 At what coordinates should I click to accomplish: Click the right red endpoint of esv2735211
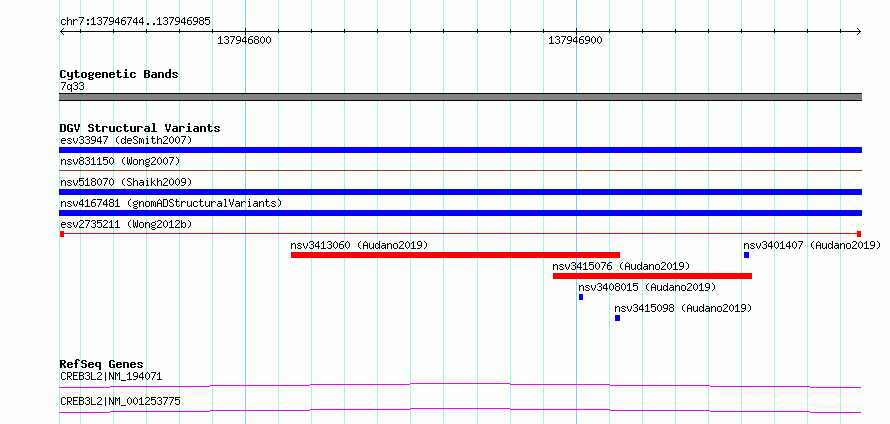point(859,234)
